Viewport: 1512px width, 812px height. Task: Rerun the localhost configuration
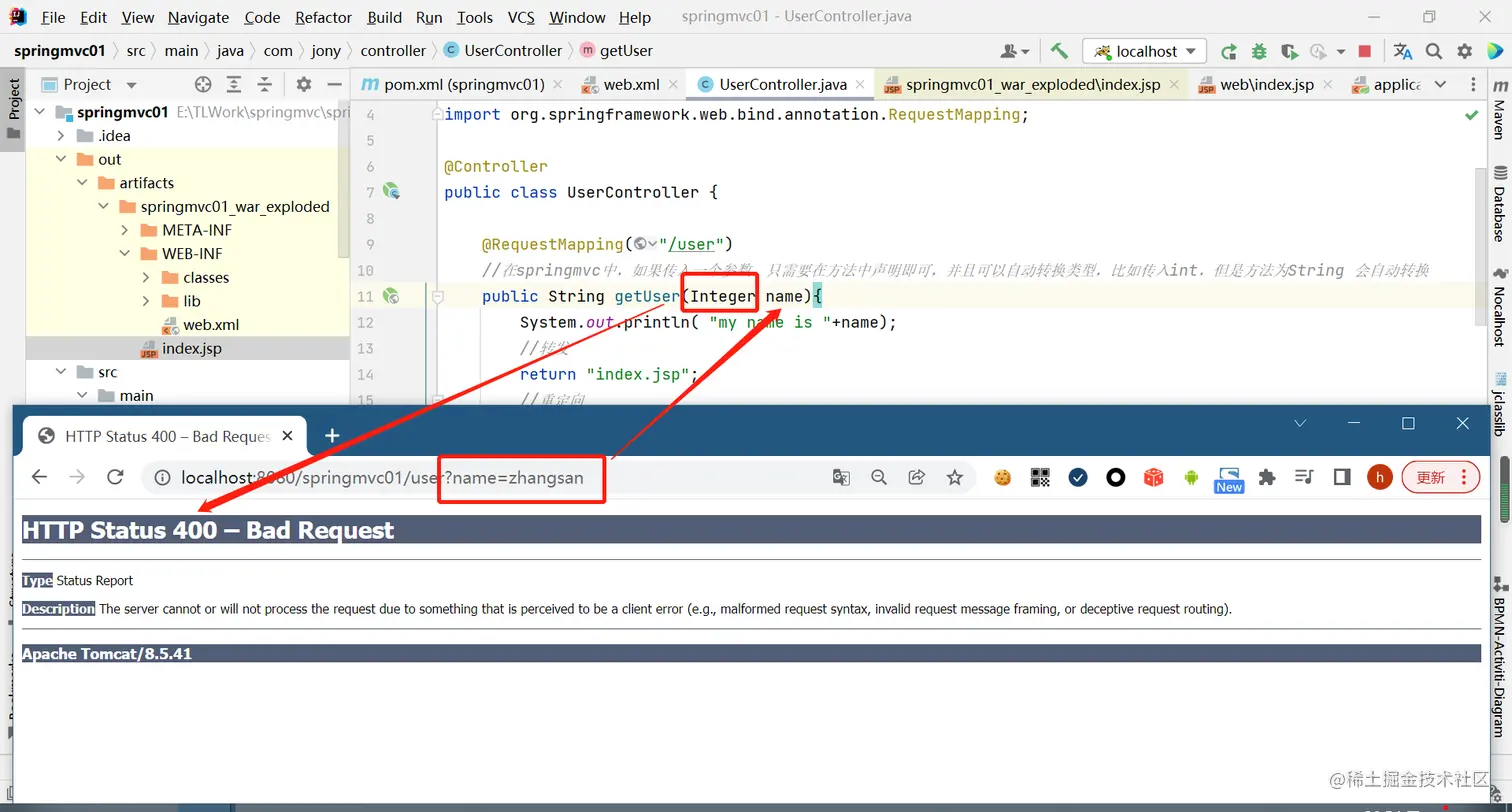pos(1229,51)
